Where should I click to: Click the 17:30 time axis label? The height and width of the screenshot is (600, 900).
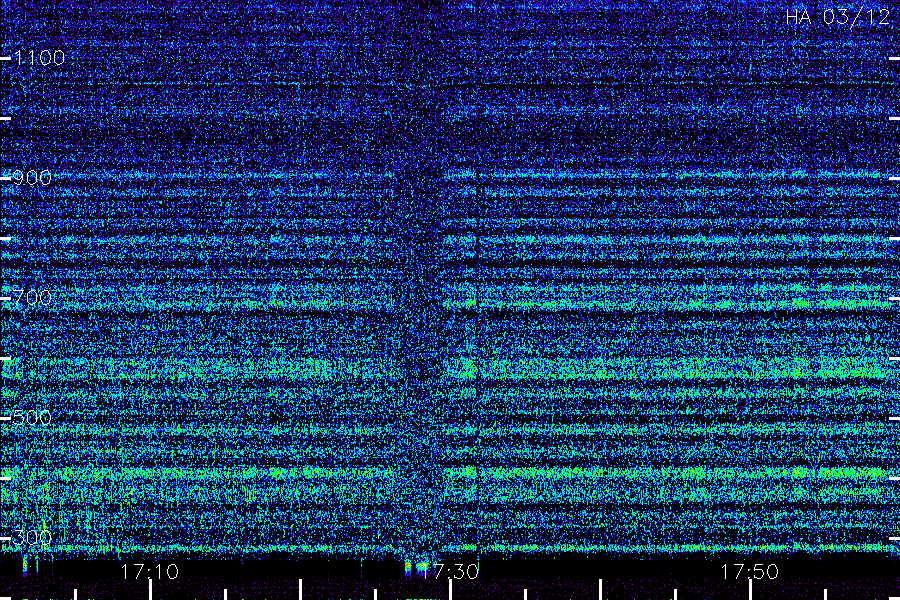point(450,571)
